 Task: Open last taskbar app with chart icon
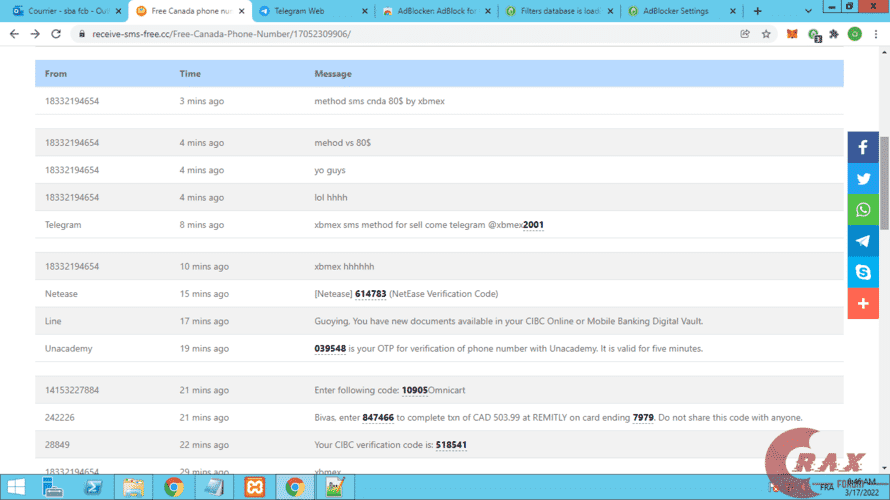click(335, 487)
